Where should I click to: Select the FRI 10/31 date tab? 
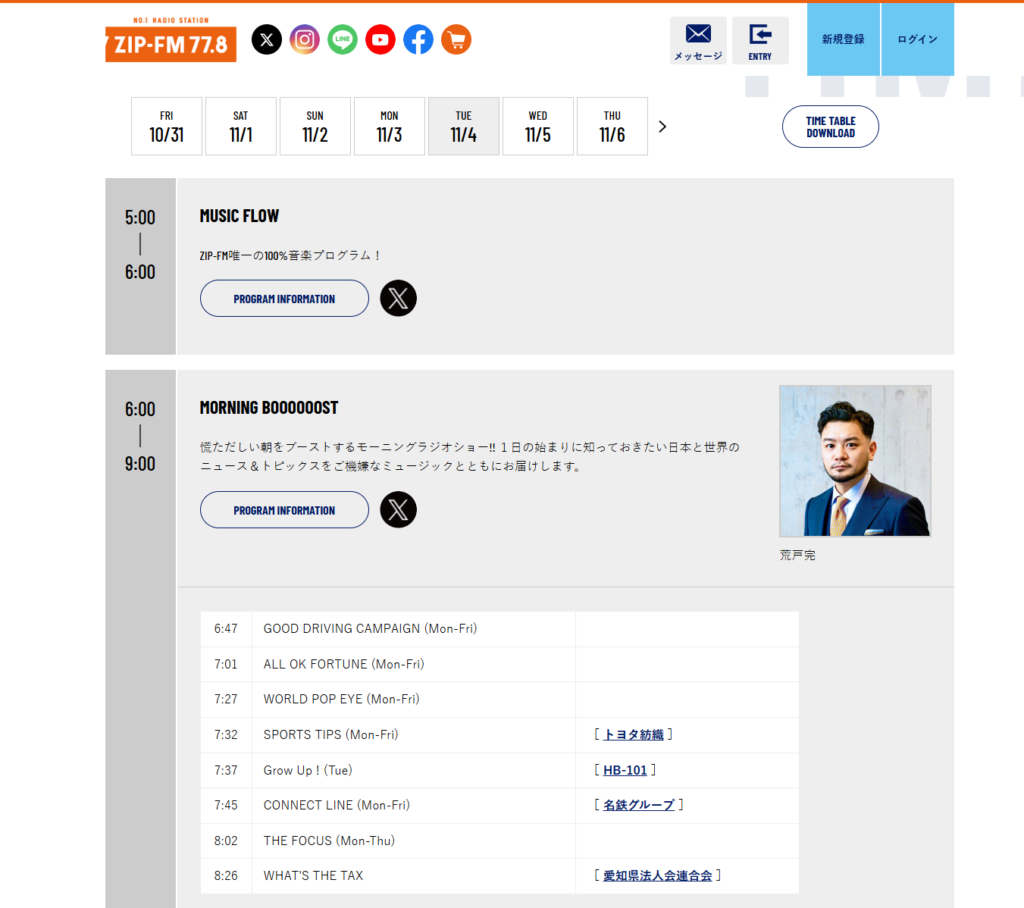pyautogui.click(x=167, y=126)
